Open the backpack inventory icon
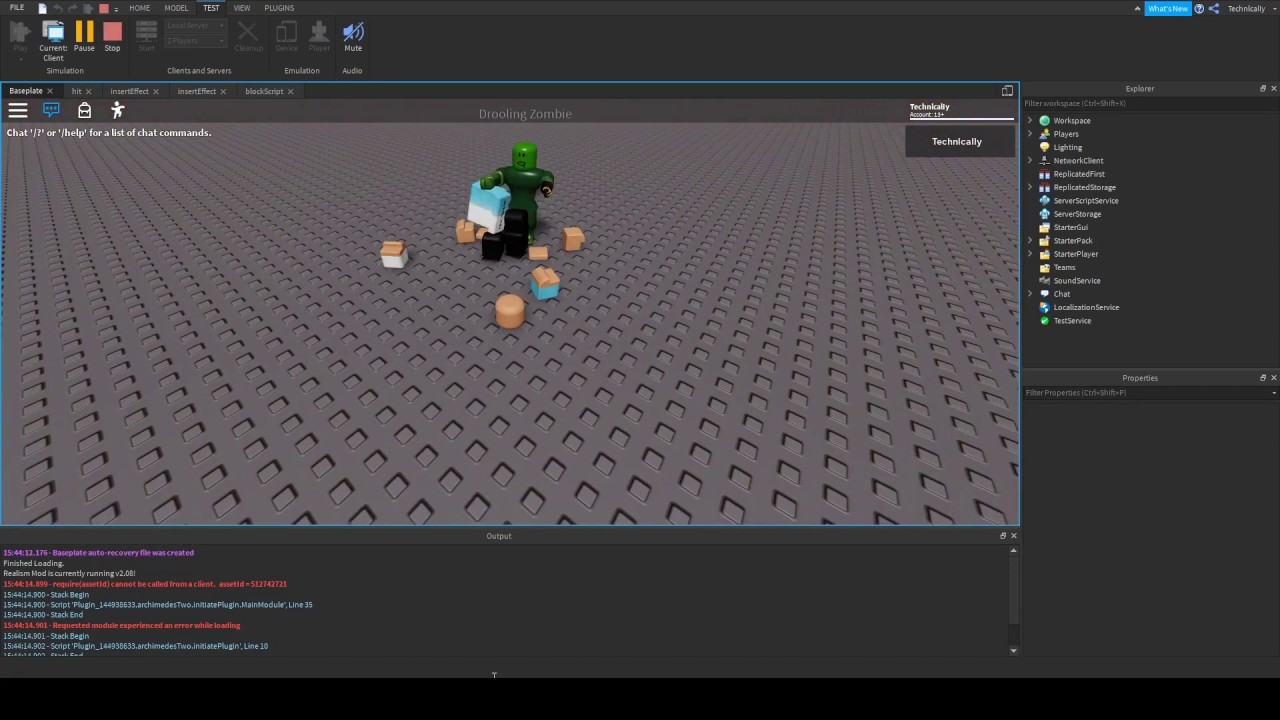The width and height of the screenshot is (1280, 720). (84, 110)
